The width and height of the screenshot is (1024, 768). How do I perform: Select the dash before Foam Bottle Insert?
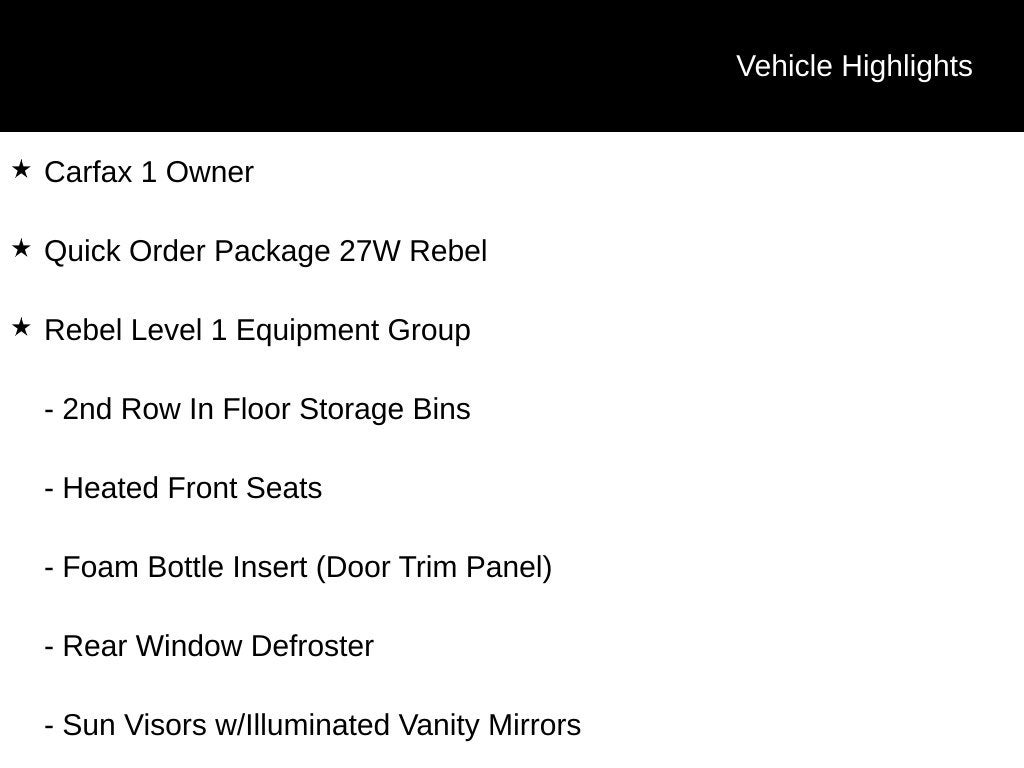coord(49,569)
